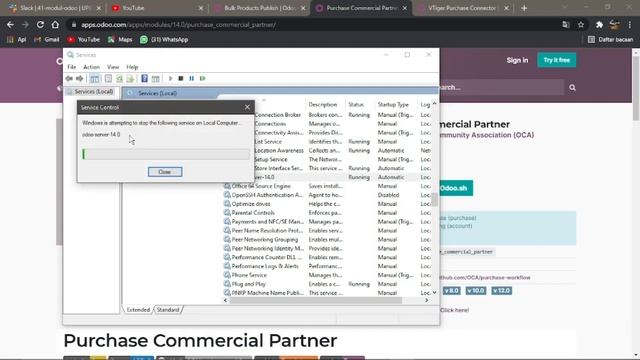Toggle Show/Hide Console Tree icon
Screen dimensions: 640x360
(95, 78)
